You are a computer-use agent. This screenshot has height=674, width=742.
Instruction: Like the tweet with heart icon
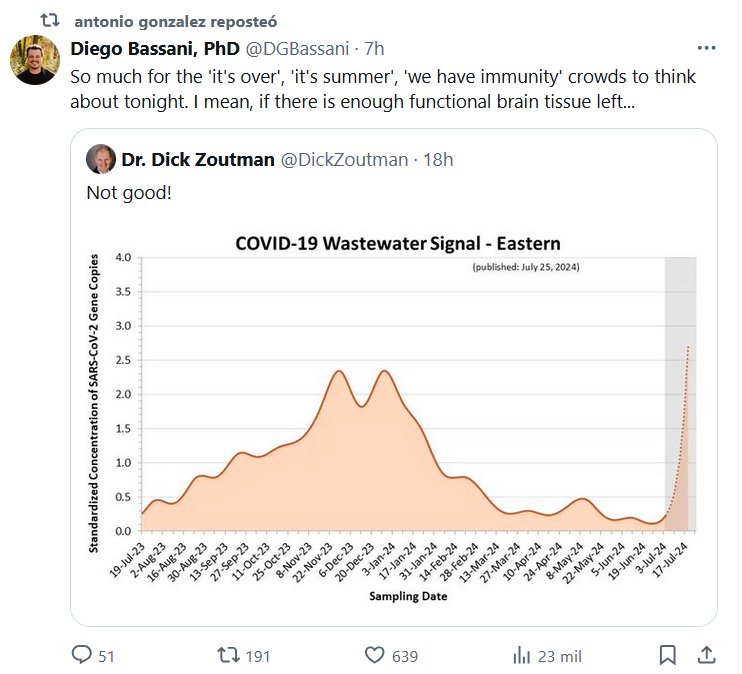pyautogui.click(x=375, y=655)
